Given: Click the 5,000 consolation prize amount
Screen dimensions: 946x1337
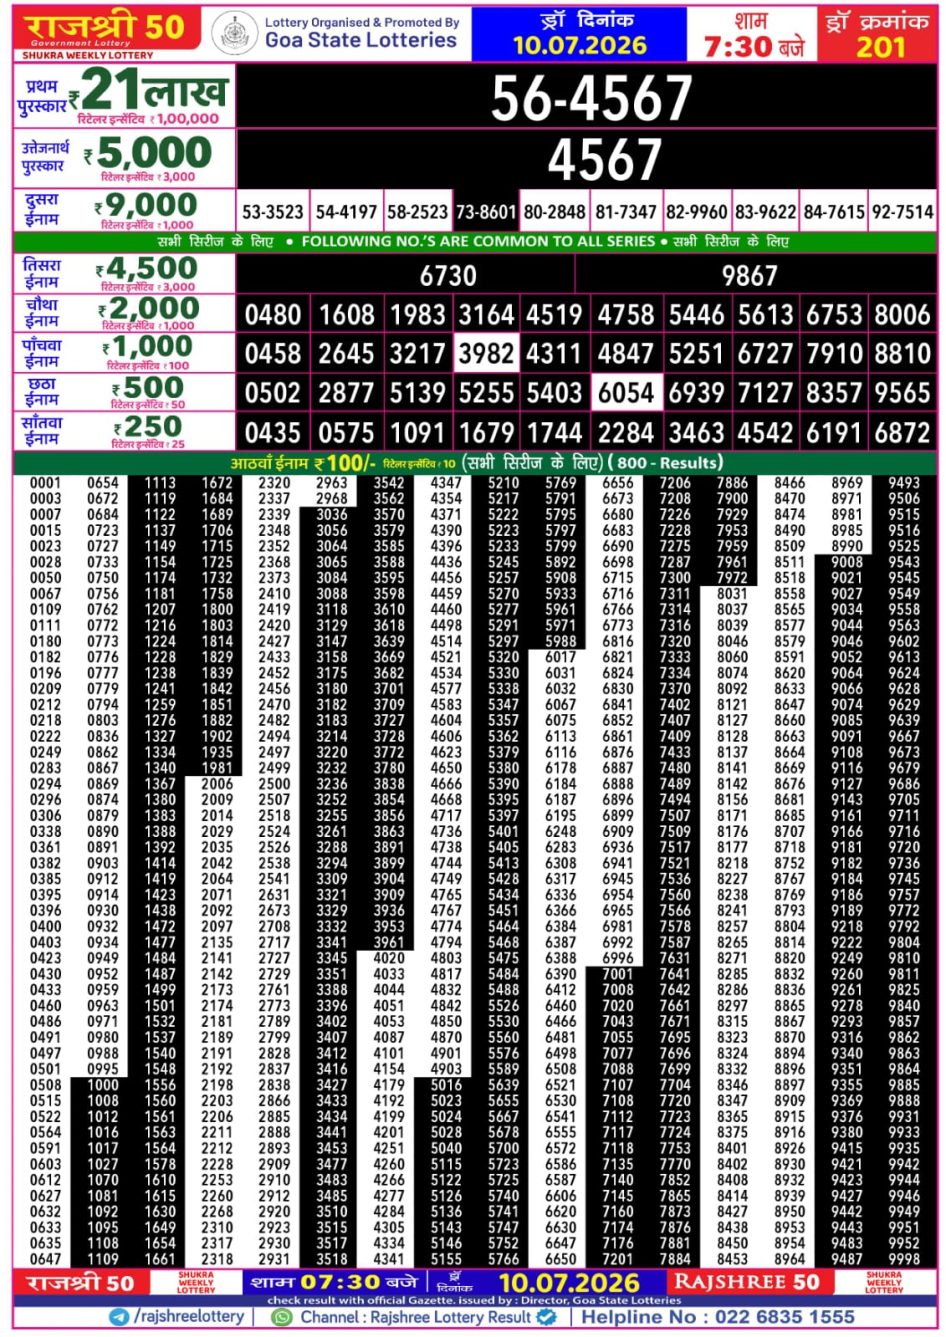Looking at the screenshot, I should 154,152.
